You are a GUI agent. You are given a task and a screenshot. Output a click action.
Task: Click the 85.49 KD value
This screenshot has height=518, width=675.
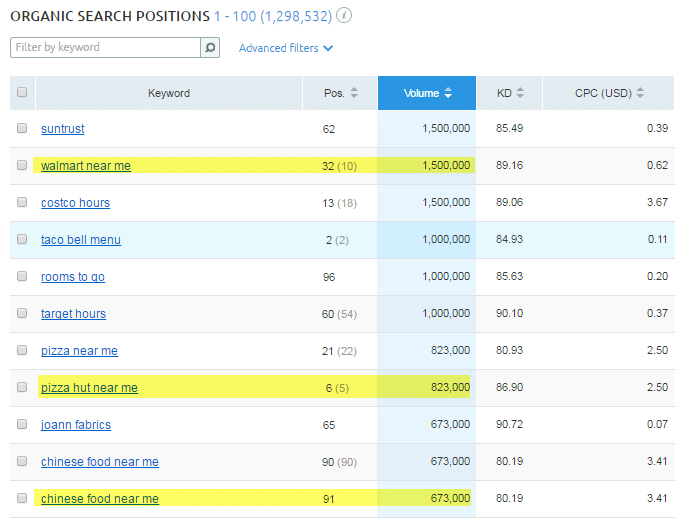pyautogui.click(x=509, y=128)
